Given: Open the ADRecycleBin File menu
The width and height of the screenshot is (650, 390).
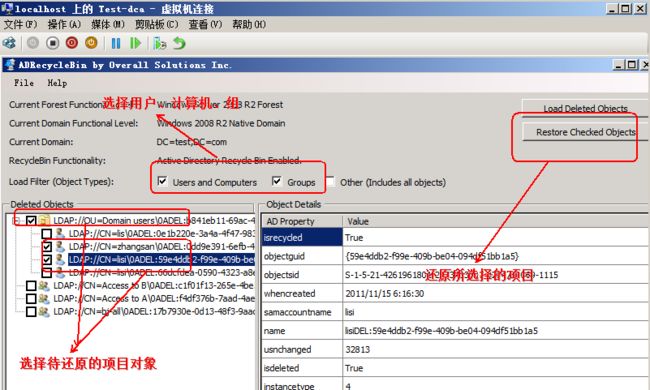Looking at the screenshot, I should click(x=24, y=83).
